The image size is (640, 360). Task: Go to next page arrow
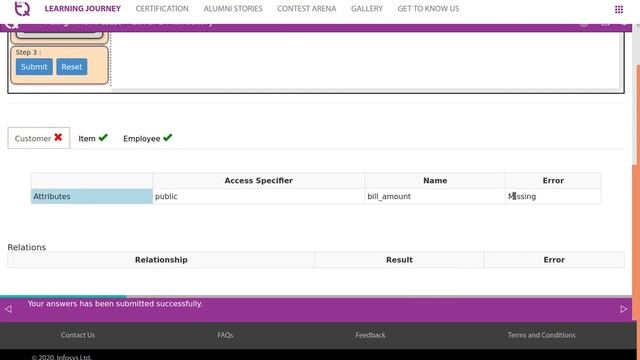(624, 309)
